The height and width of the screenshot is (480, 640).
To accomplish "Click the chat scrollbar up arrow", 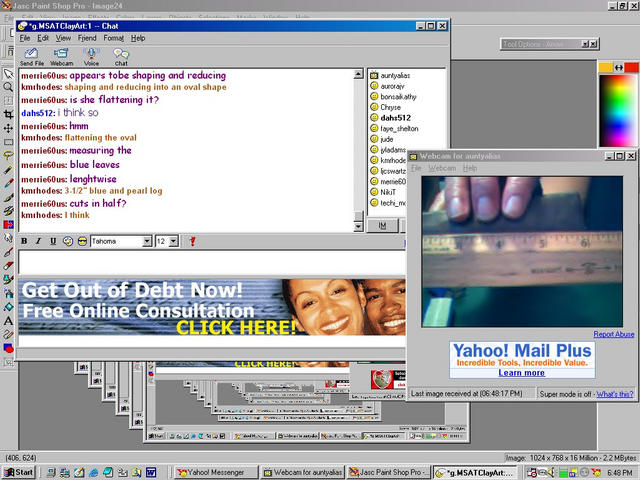I will (x=358, y=74).
